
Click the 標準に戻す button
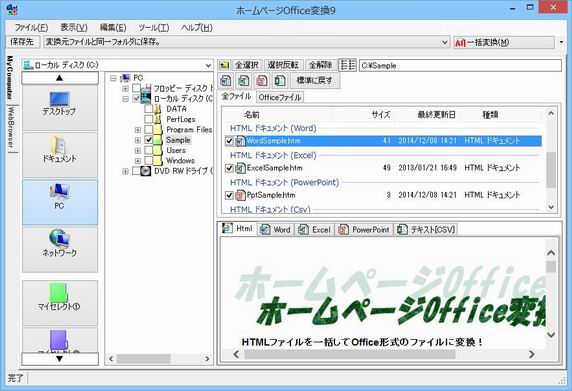click(x=314, y=80)
